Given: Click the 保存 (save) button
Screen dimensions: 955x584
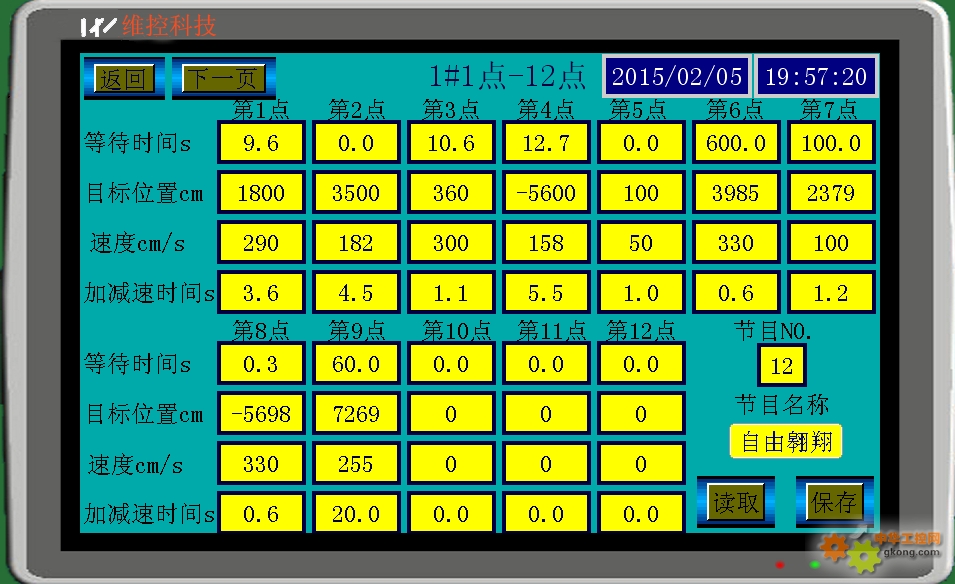Looking at the screenshot, I should [x=834, y=502].
